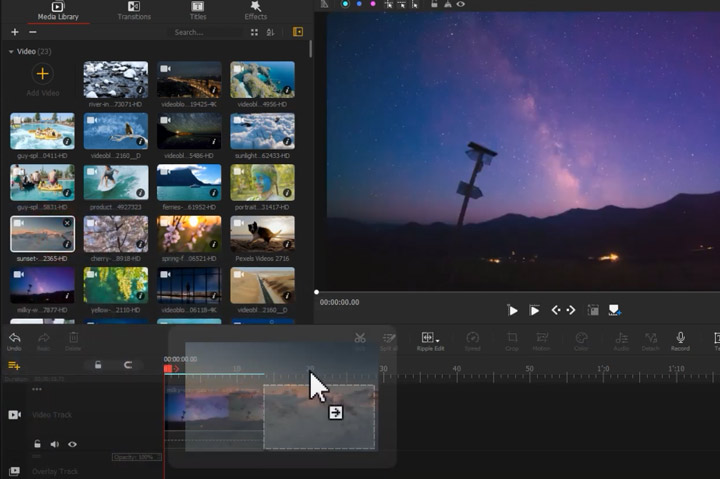This screenshot has width=720, height=479.
Task: Open the video track options ellipsis
Action: [x=37, y=389]
